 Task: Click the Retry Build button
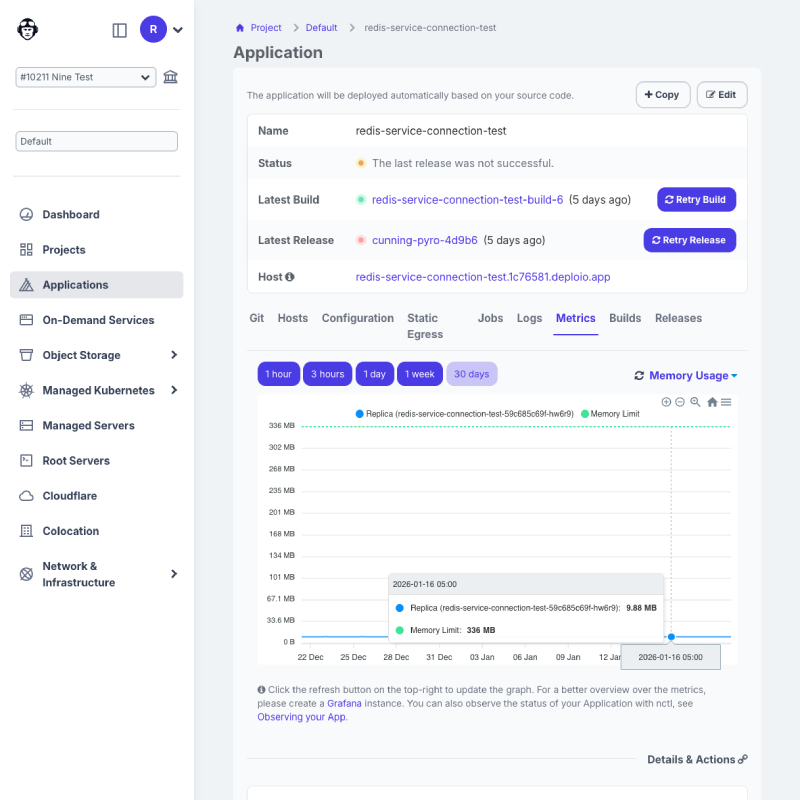[696, 199]
